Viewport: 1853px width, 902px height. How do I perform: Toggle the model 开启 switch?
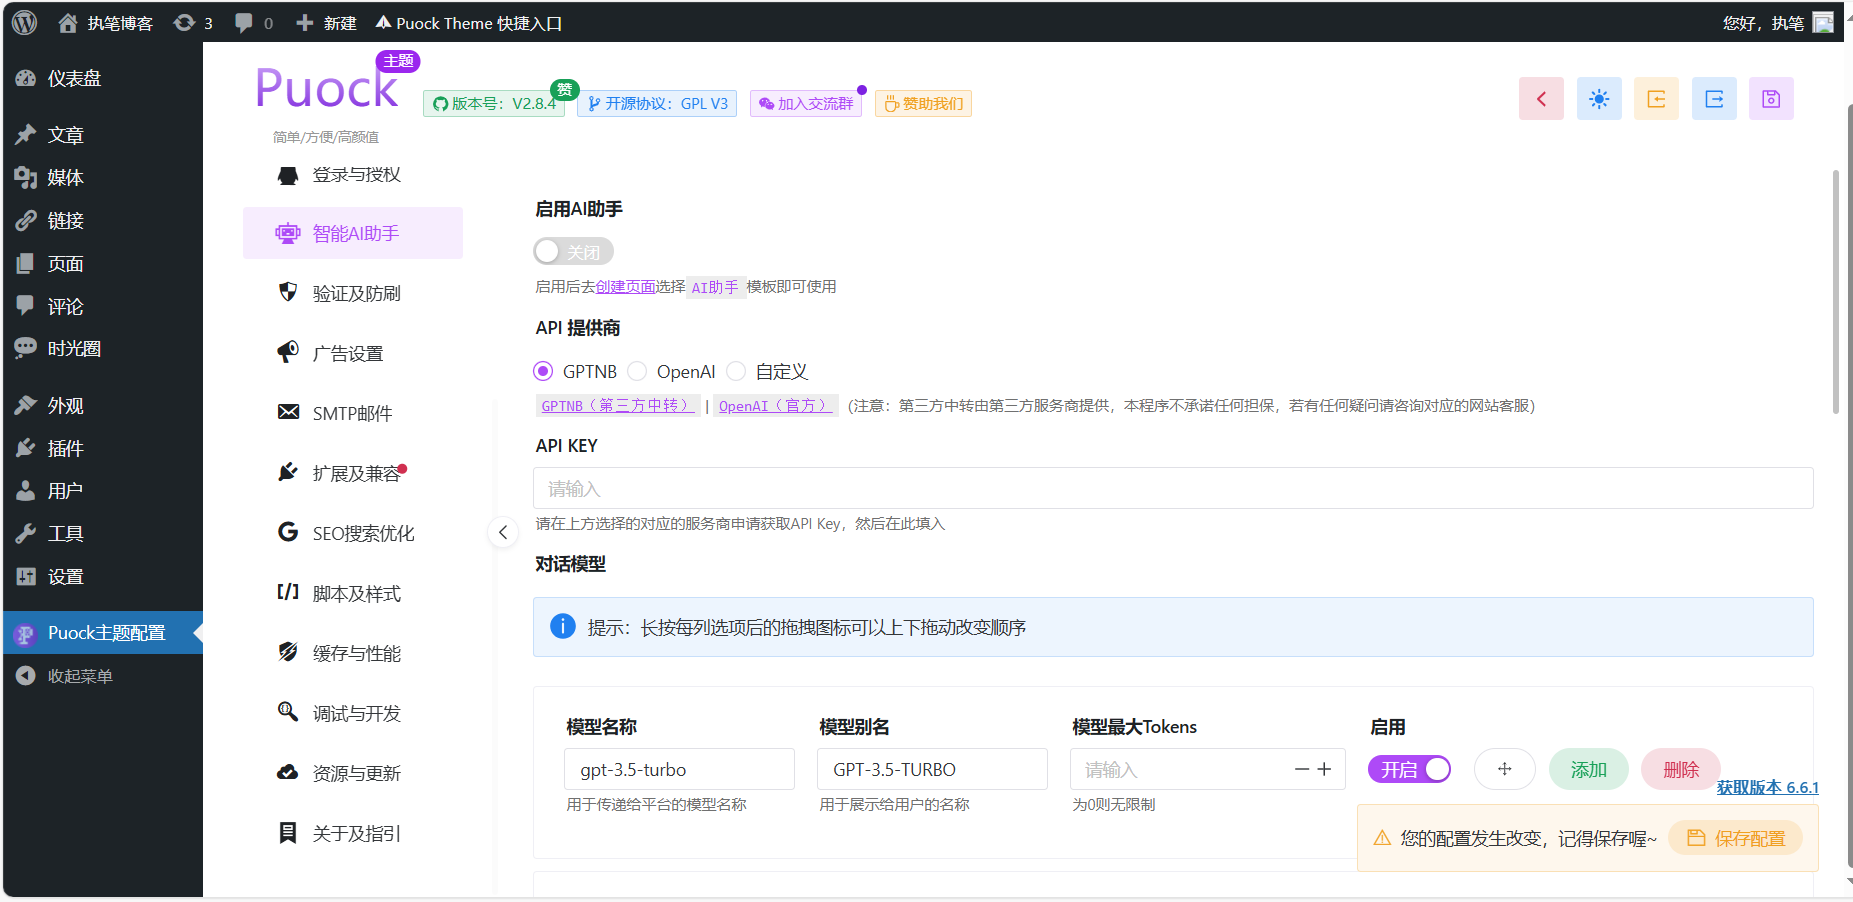click(1409, 769)
